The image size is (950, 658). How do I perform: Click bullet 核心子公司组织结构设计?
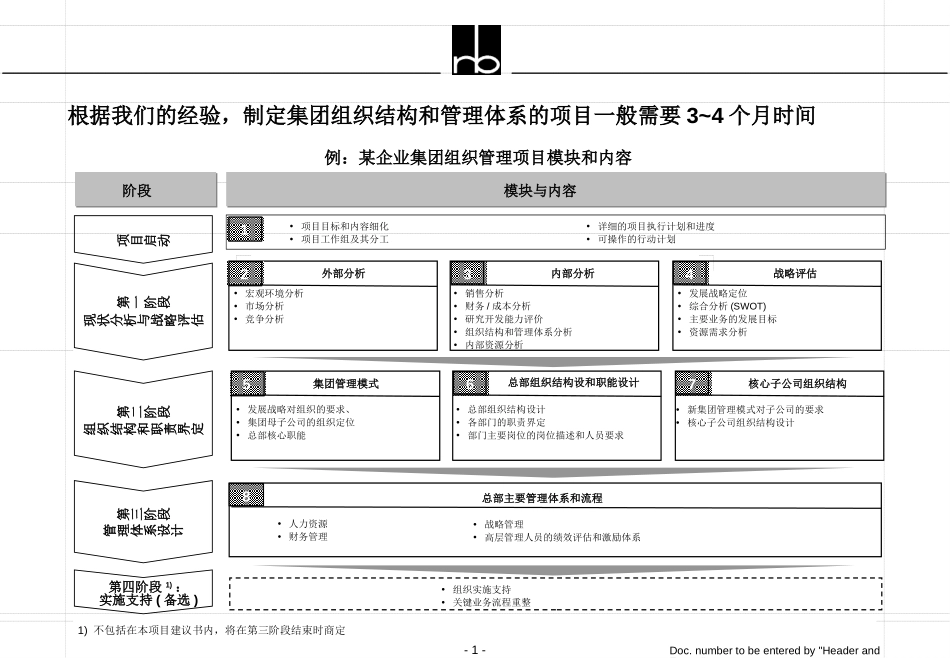click(741, 422)
